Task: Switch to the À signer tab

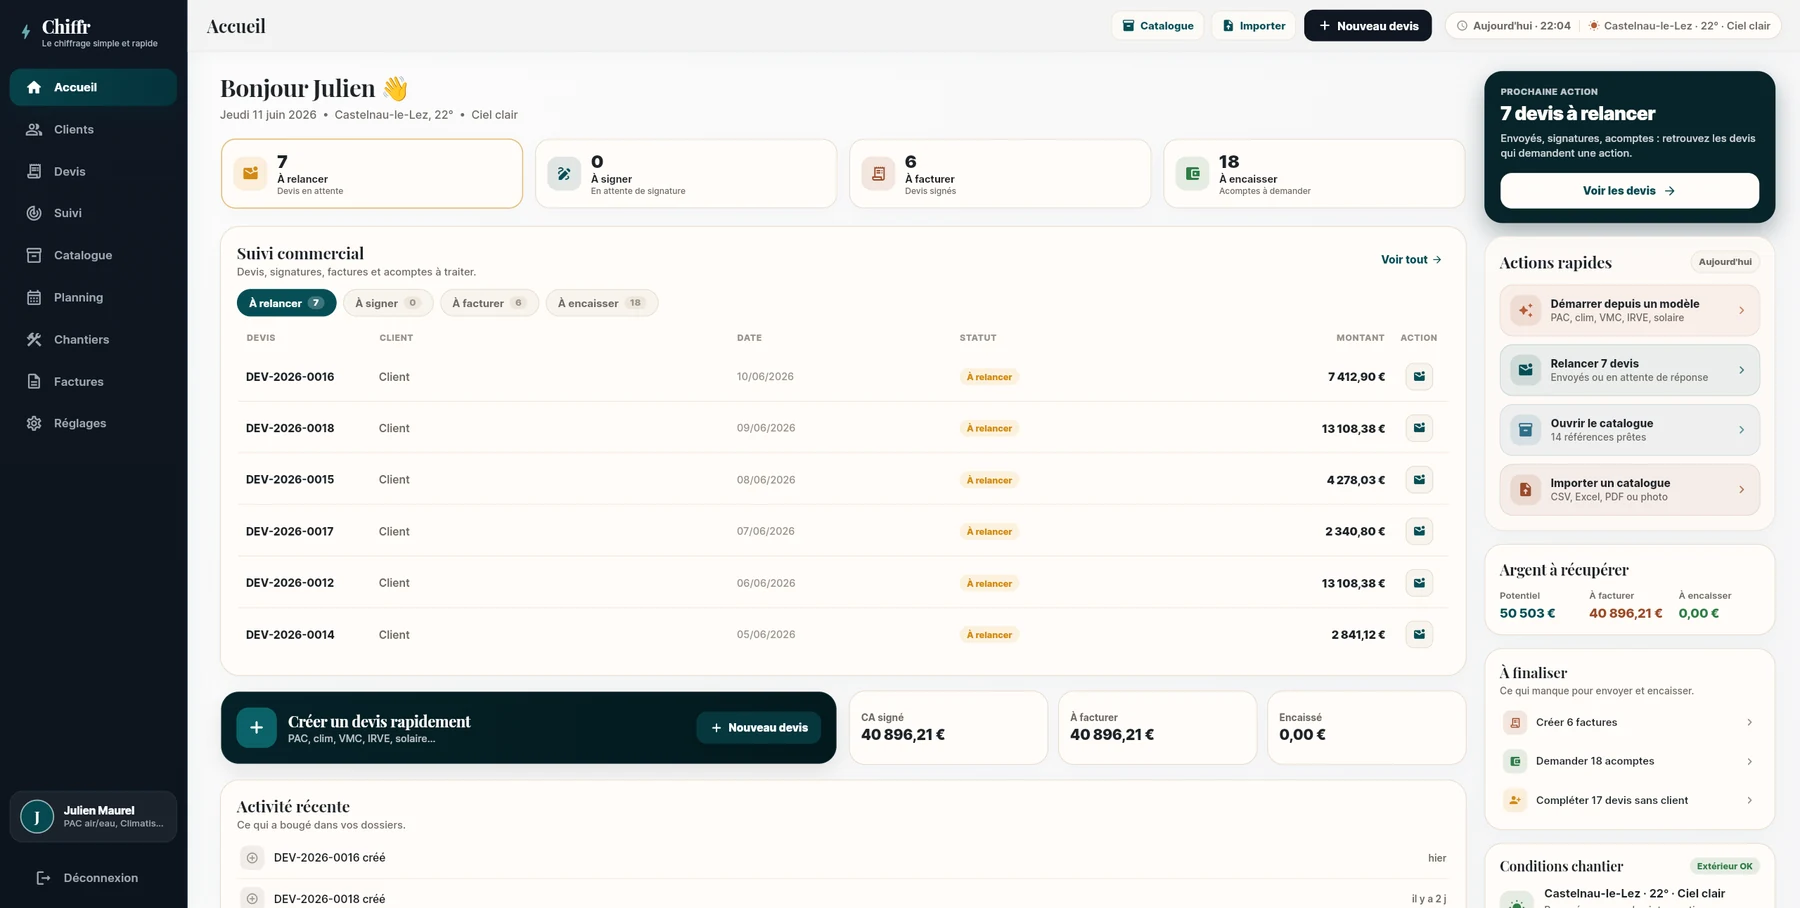Action: 388,303
